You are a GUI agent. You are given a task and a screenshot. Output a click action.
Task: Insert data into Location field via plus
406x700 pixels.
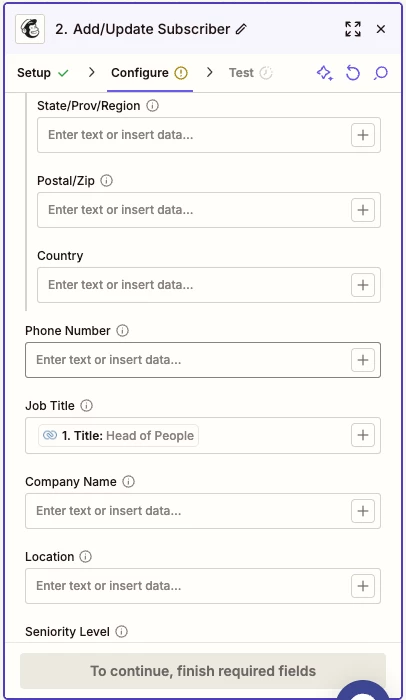(x=363, y=586)
